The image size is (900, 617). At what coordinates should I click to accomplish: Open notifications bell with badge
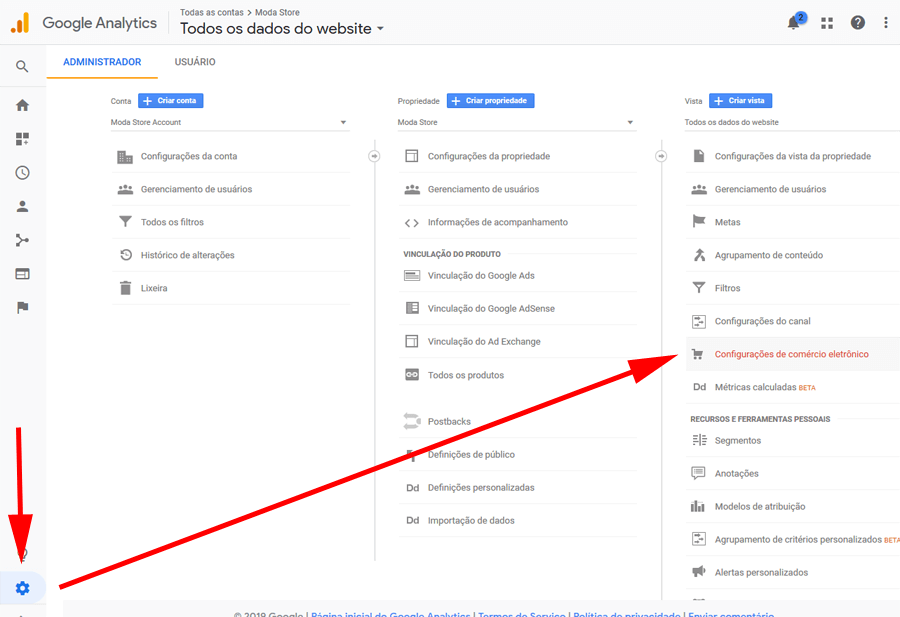coord(794,23)
